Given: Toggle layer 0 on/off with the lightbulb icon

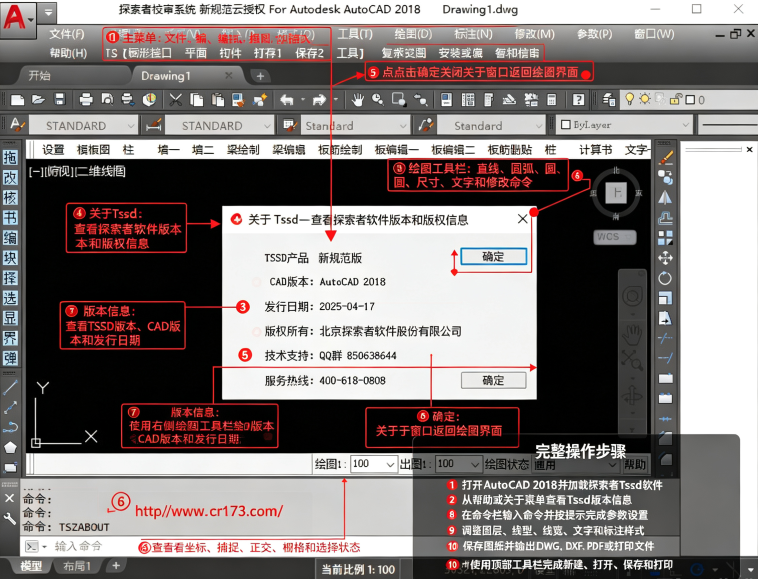Looking at the screenshot, I should pos(629,99).
